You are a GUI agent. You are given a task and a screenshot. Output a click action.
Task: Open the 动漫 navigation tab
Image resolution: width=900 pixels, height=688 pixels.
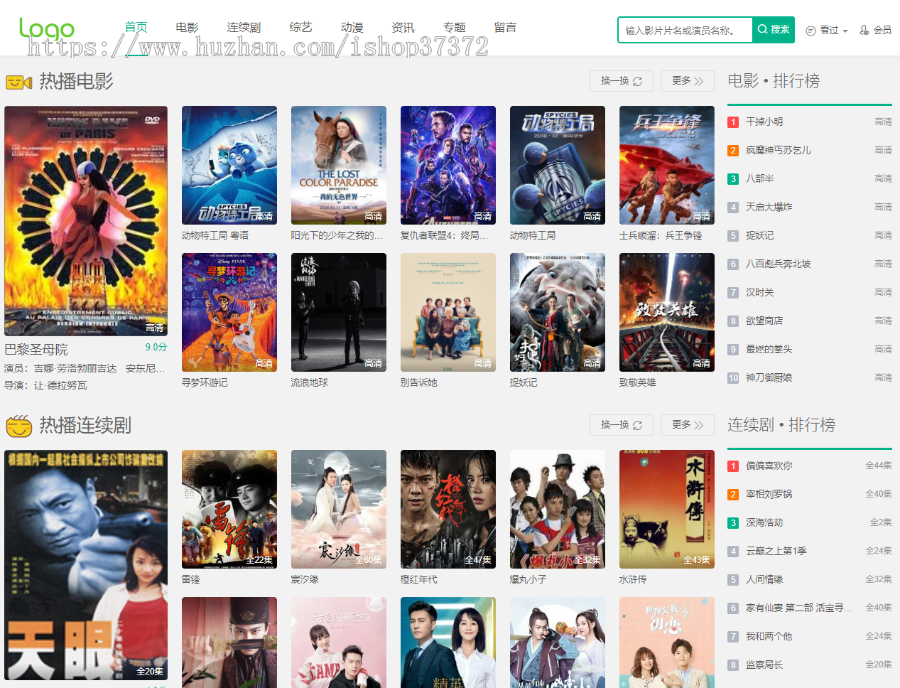click(352, 27)
